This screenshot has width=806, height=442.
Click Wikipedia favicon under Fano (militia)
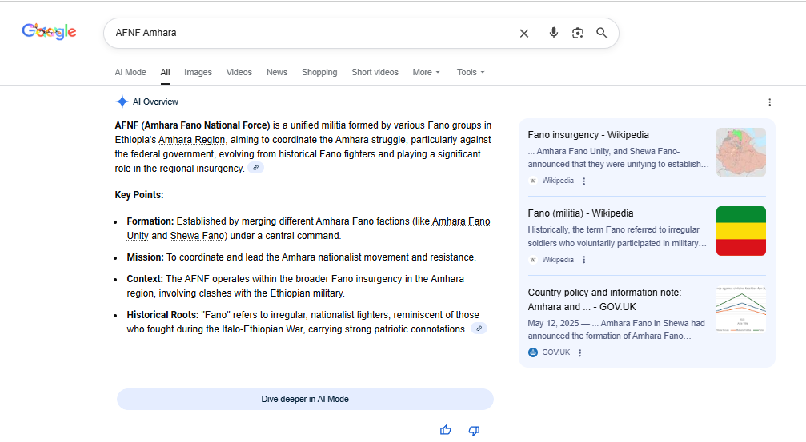point(533,260)
